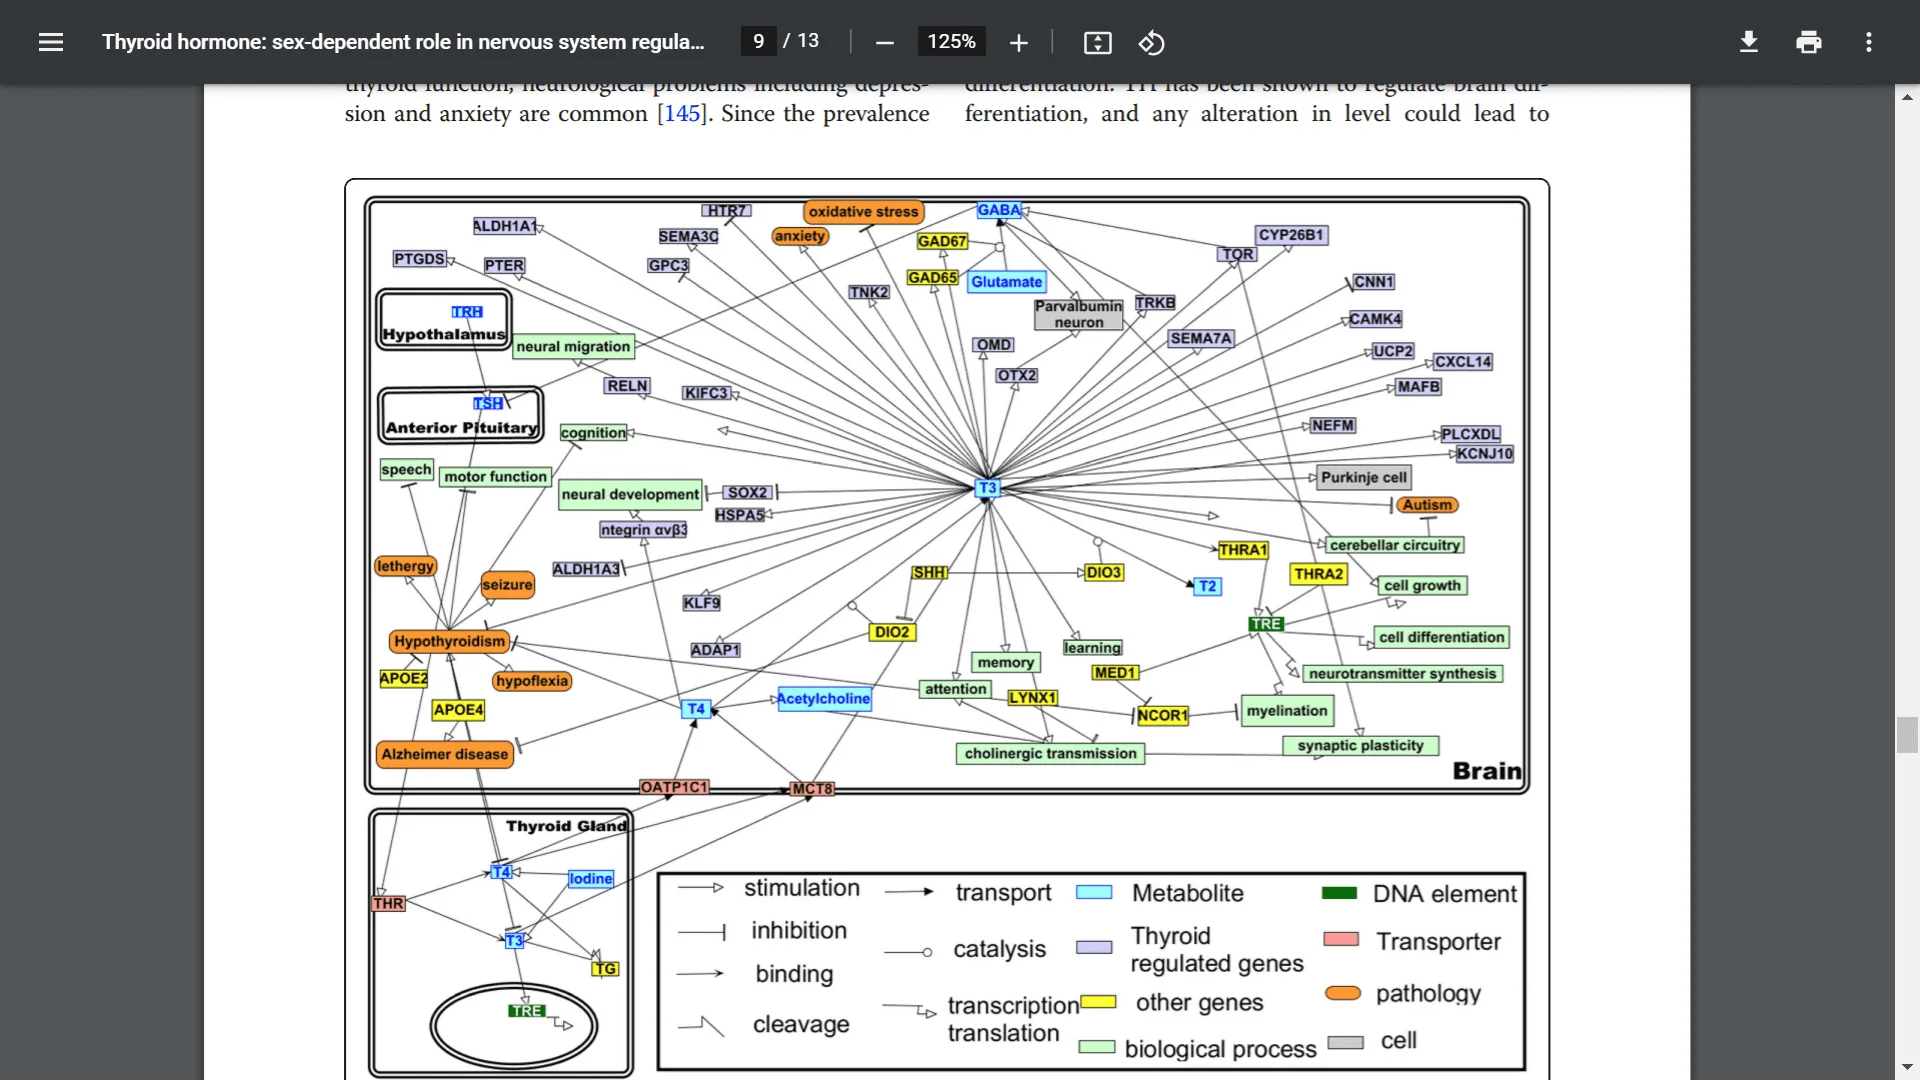This screenshot has height=1080, width=1920.
Task: Click the 'inhibition' legend entry
Action: tap(799, 931)
